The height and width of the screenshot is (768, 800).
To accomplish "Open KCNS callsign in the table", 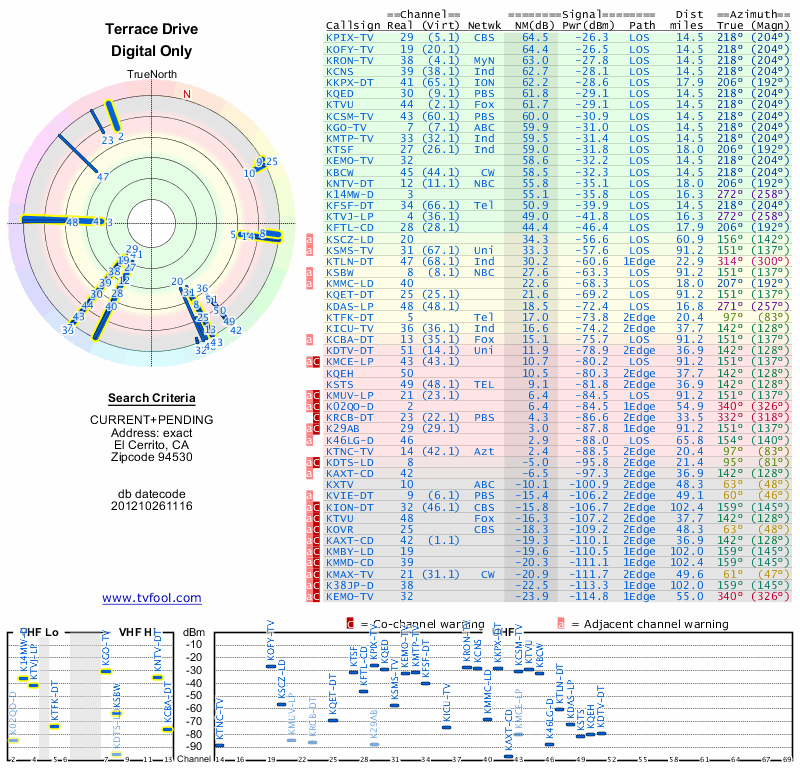I will (340, 71).
